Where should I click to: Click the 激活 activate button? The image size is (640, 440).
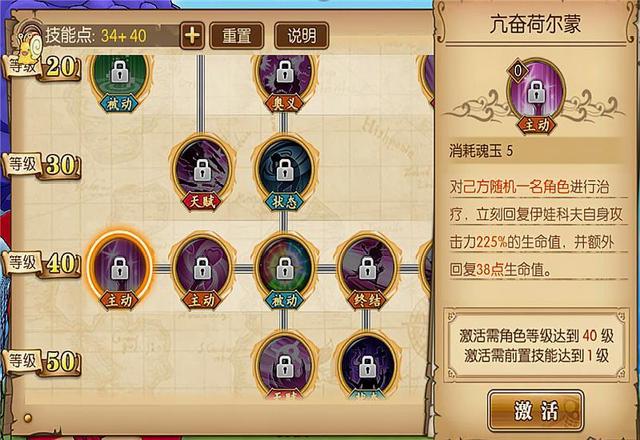(x=536, y=410)
